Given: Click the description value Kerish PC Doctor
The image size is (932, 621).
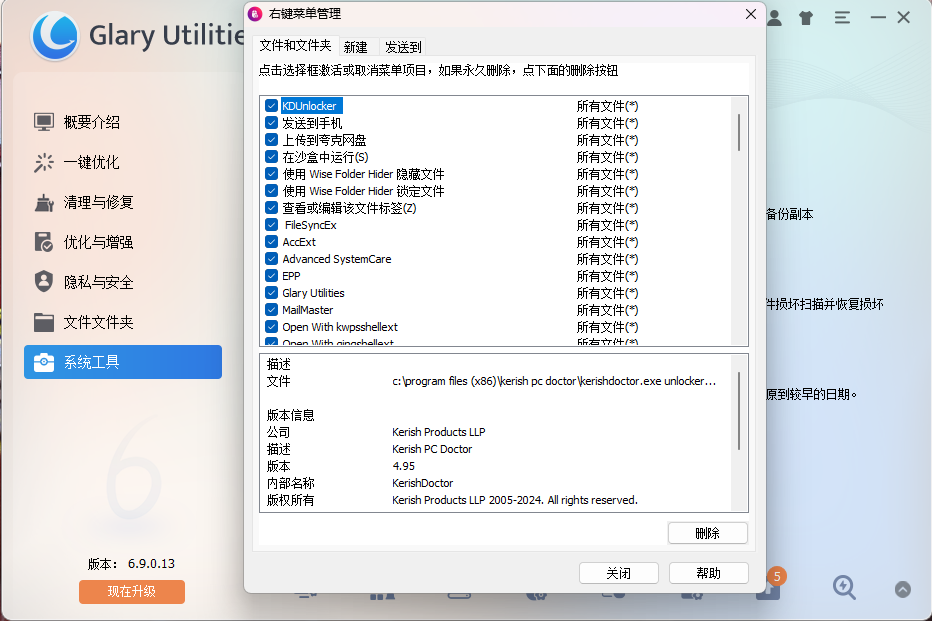Looking at the screenshot, I should [x=432, y=449].
